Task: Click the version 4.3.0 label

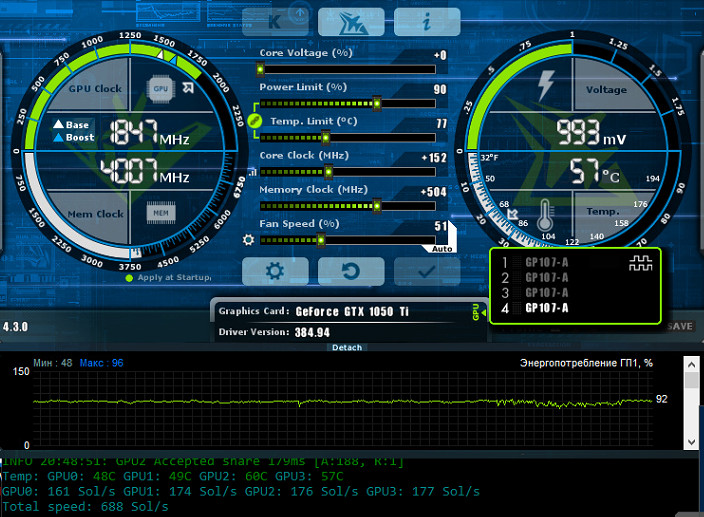Action: [x=15, y=327]
